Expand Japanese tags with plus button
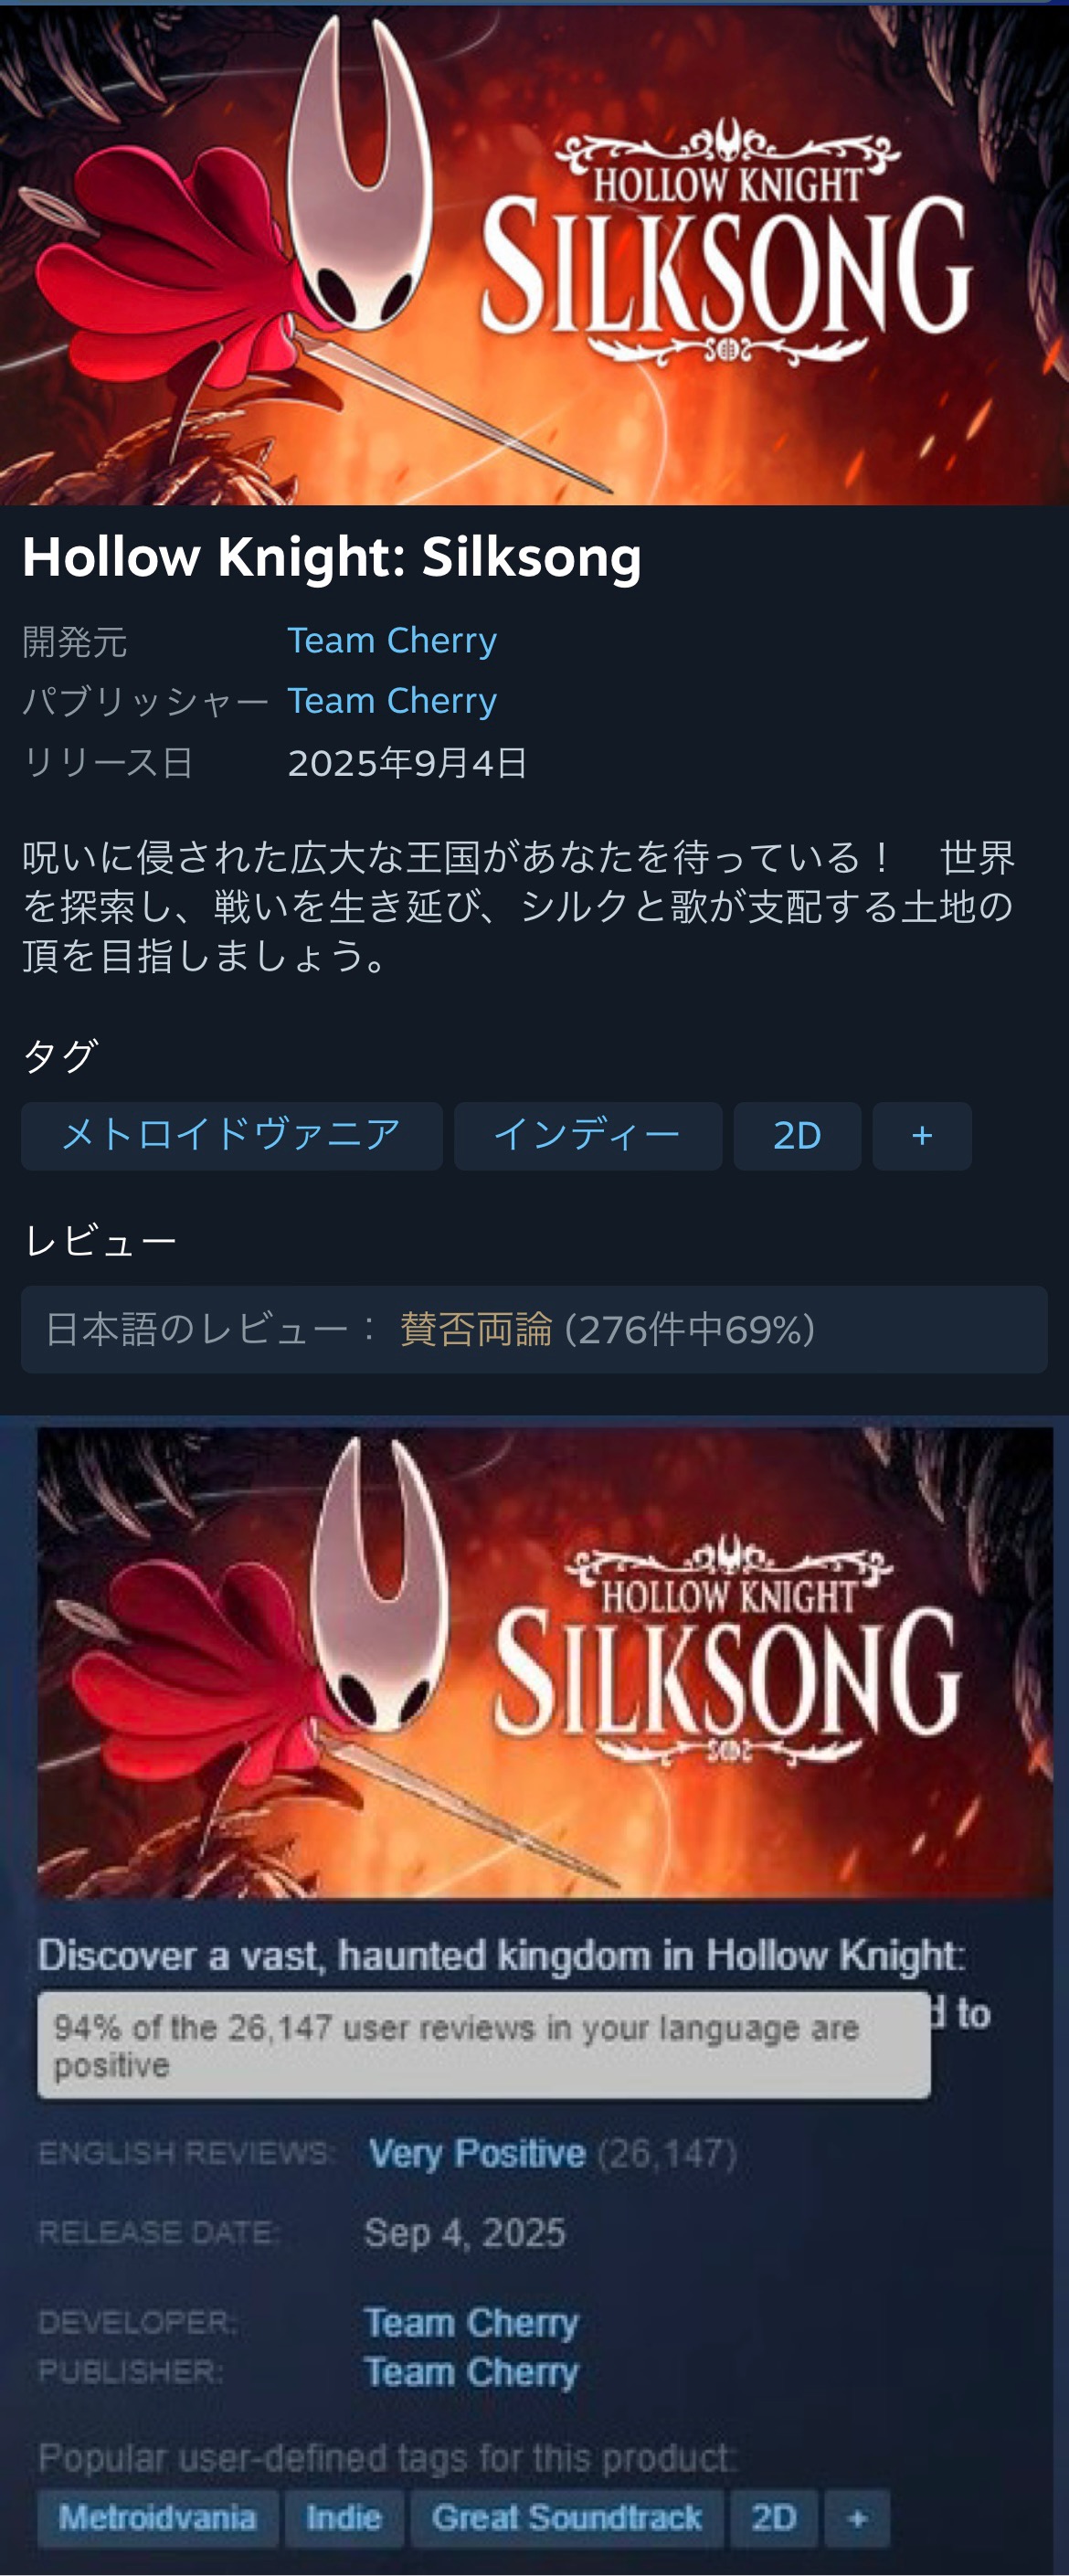 (x=922, y=1136)
